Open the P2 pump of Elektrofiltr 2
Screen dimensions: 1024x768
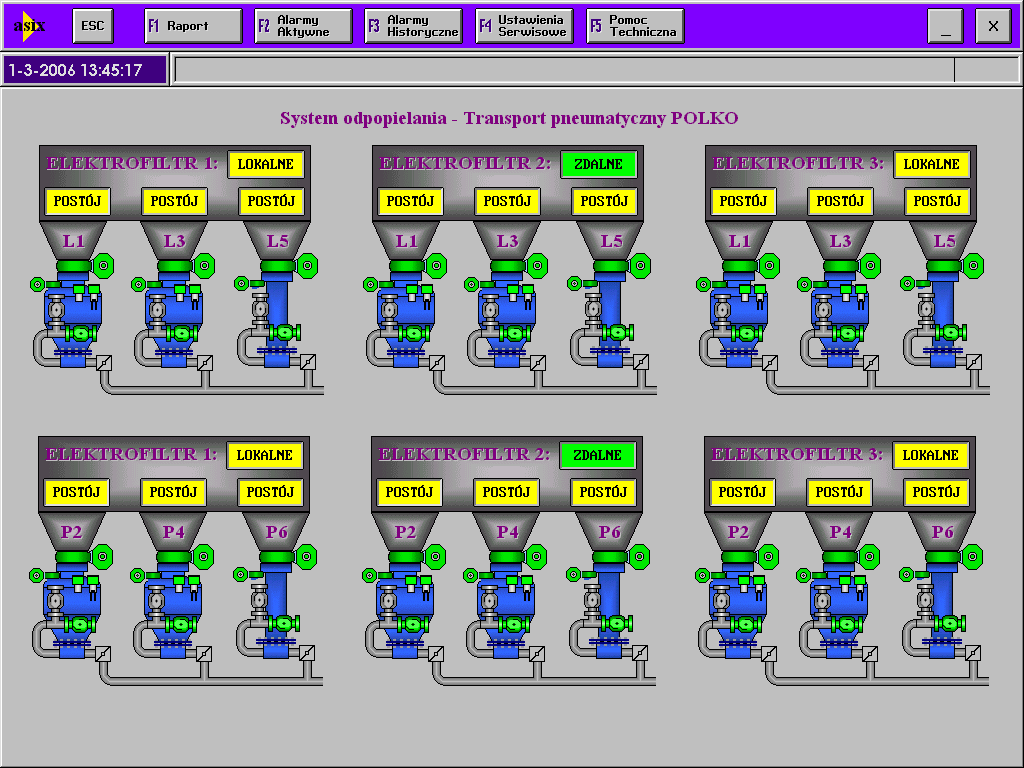[404, 611]
